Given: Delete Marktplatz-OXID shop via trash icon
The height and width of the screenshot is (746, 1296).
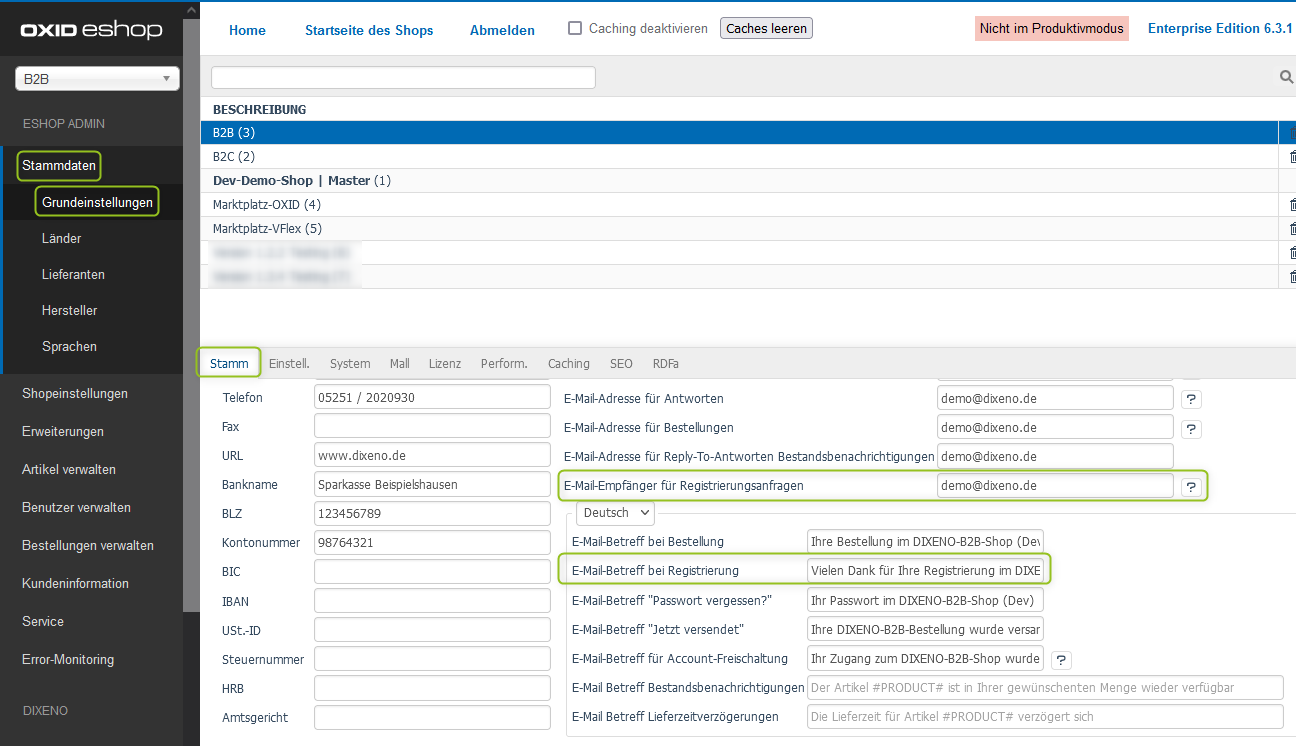Looking at the screenshot, I should (1291, 205).
